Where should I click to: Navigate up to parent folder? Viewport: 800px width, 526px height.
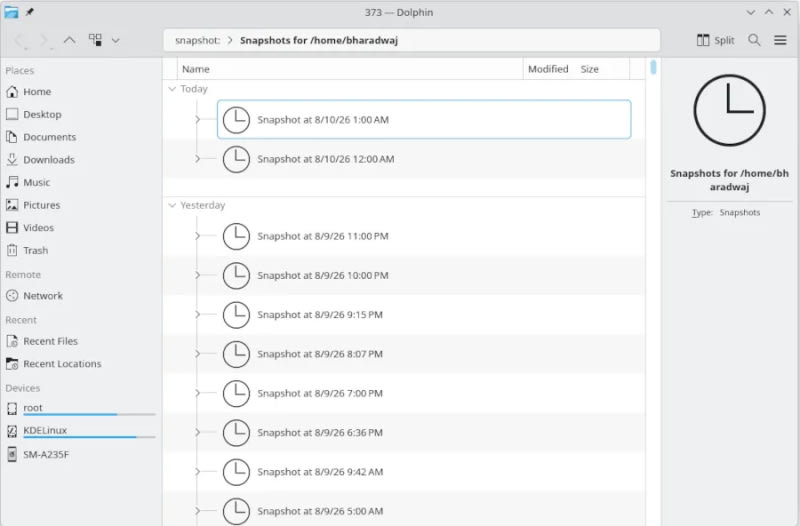pyautogui.click(x=69, y=40)
